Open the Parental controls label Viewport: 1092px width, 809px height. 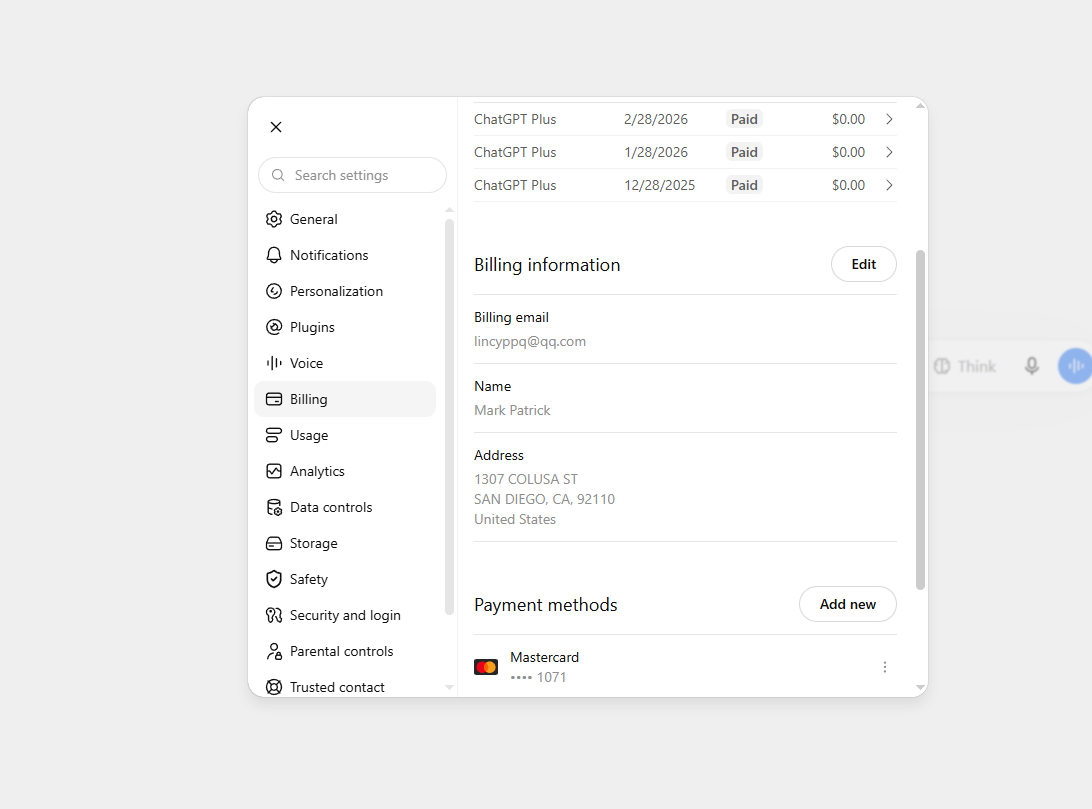[341, 652]
